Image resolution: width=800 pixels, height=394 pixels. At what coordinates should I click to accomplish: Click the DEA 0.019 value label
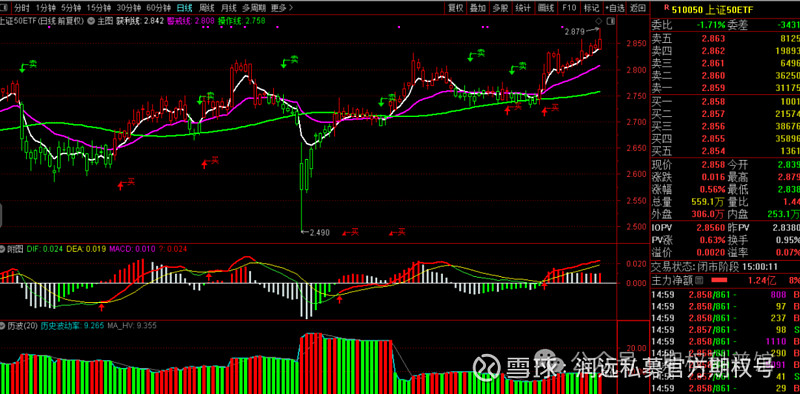(x=85, y=249)
